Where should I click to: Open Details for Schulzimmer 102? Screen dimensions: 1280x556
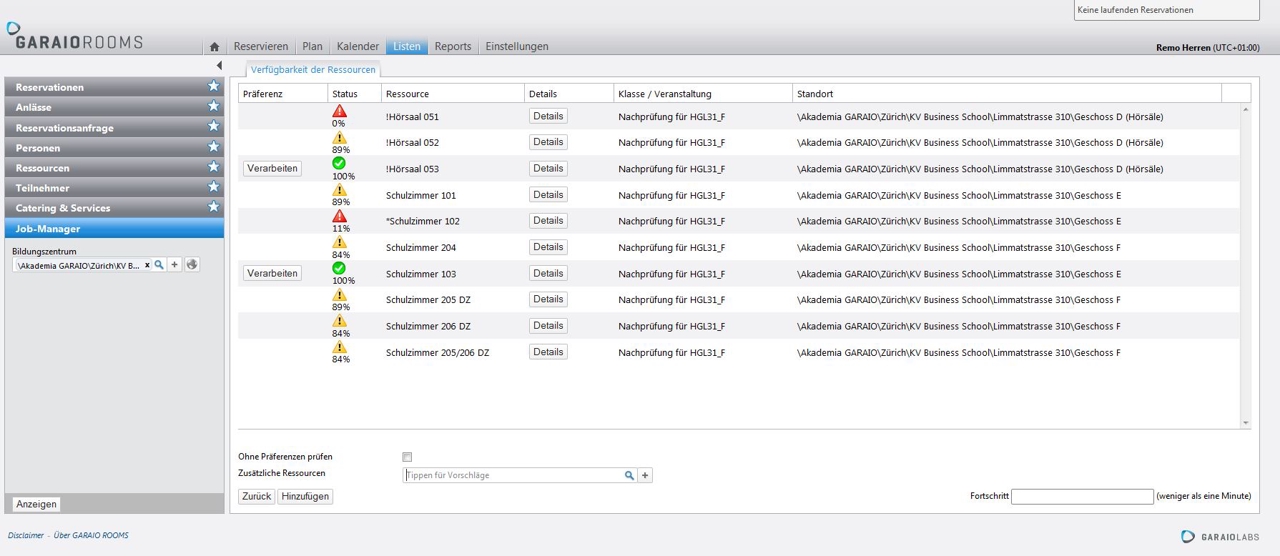(x=548, y=221)
